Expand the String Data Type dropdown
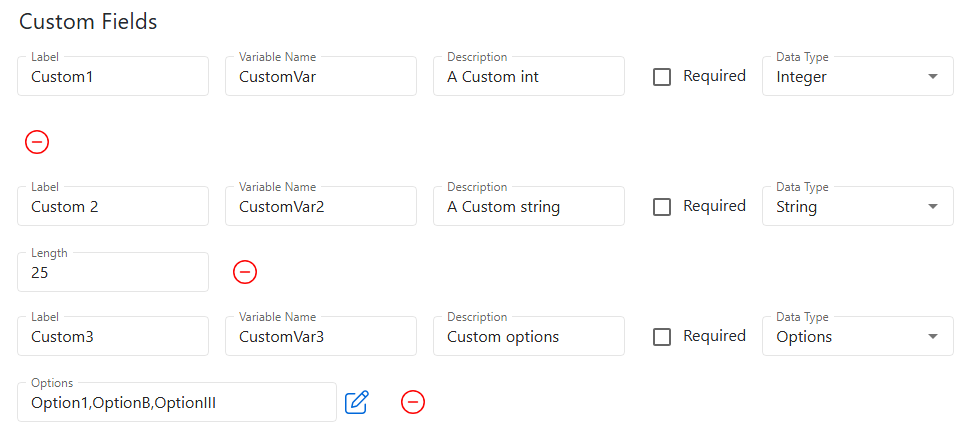 point(857,207)
